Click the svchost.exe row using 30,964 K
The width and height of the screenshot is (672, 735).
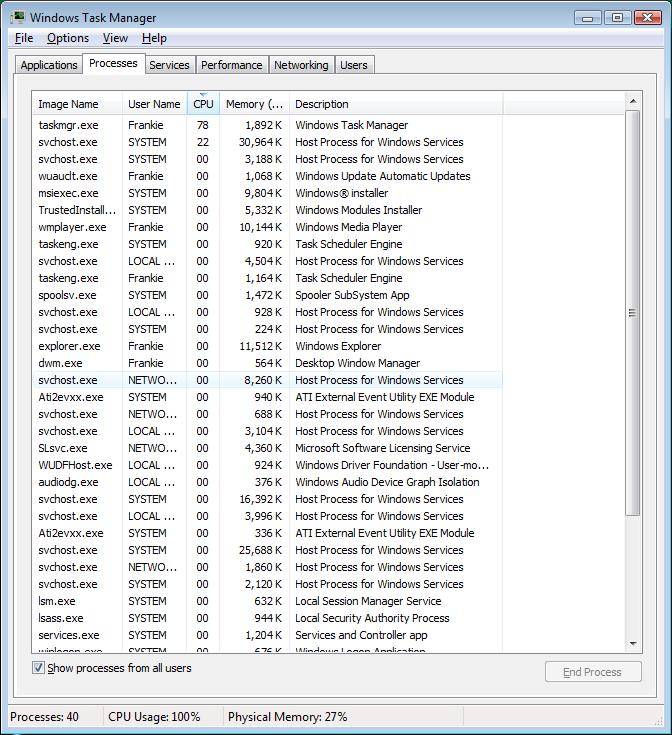267,142
